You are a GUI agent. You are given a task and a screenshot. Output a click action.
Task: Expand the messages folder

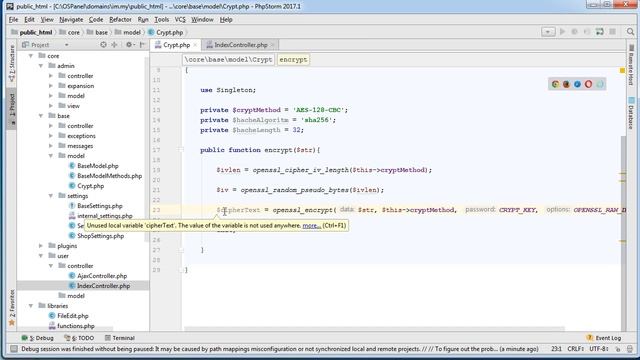(51, 146)
